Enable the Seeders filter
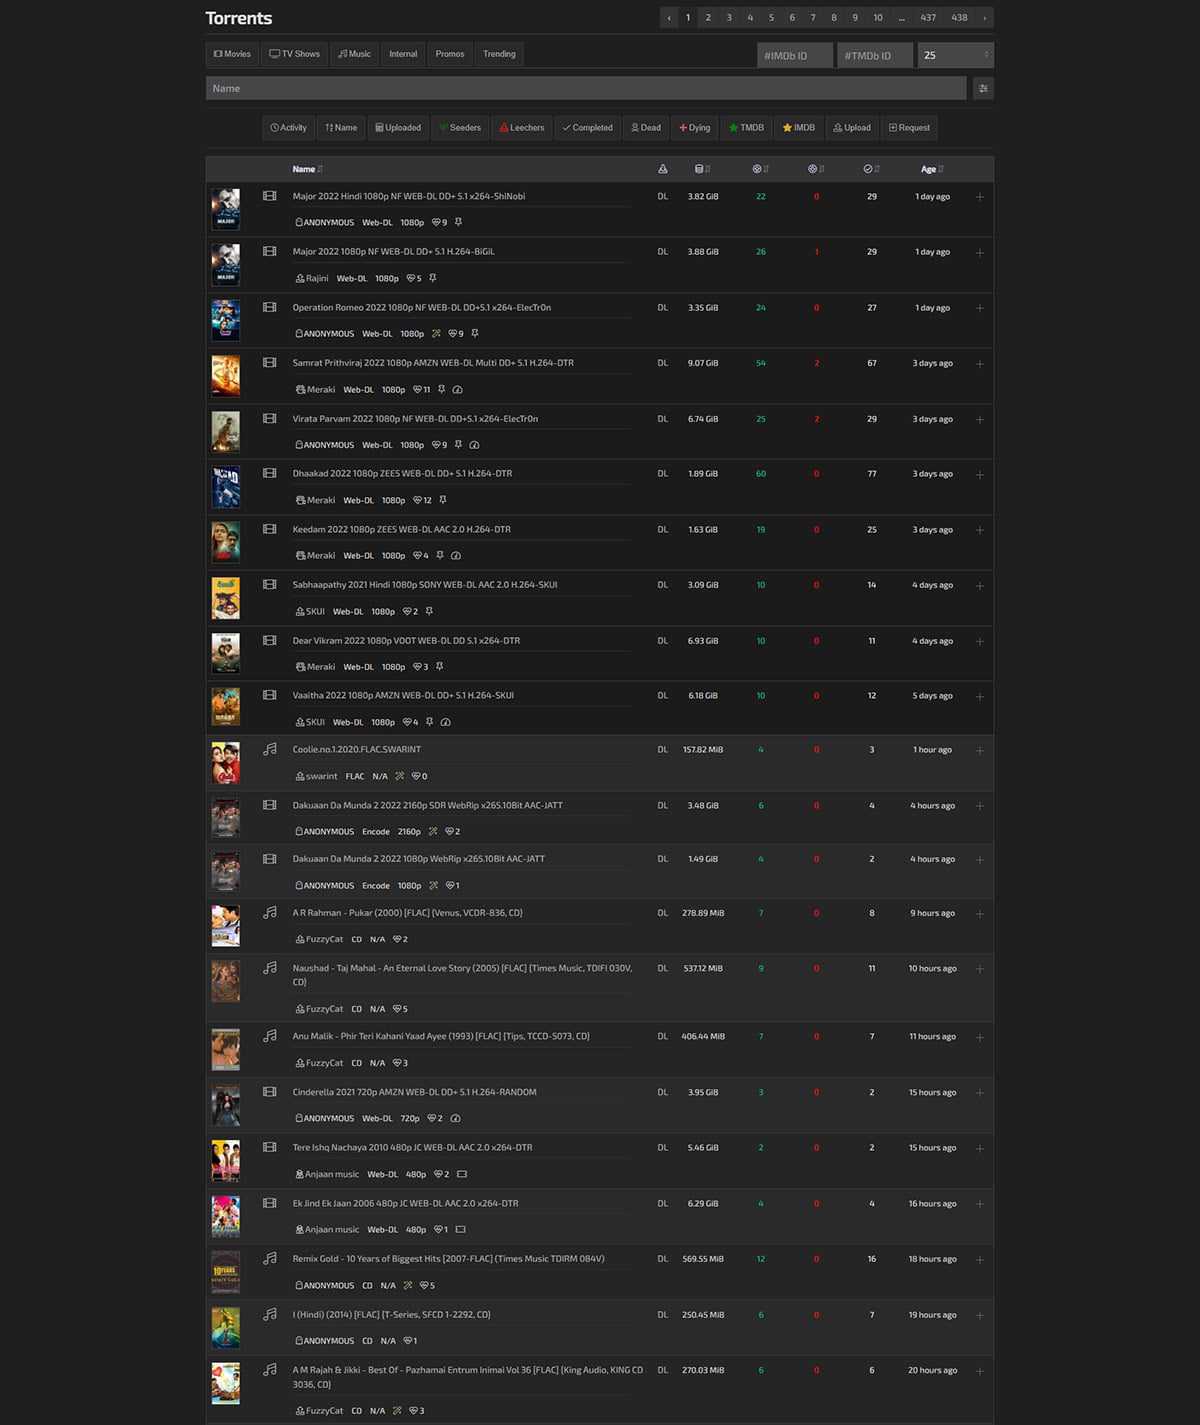 460,128
